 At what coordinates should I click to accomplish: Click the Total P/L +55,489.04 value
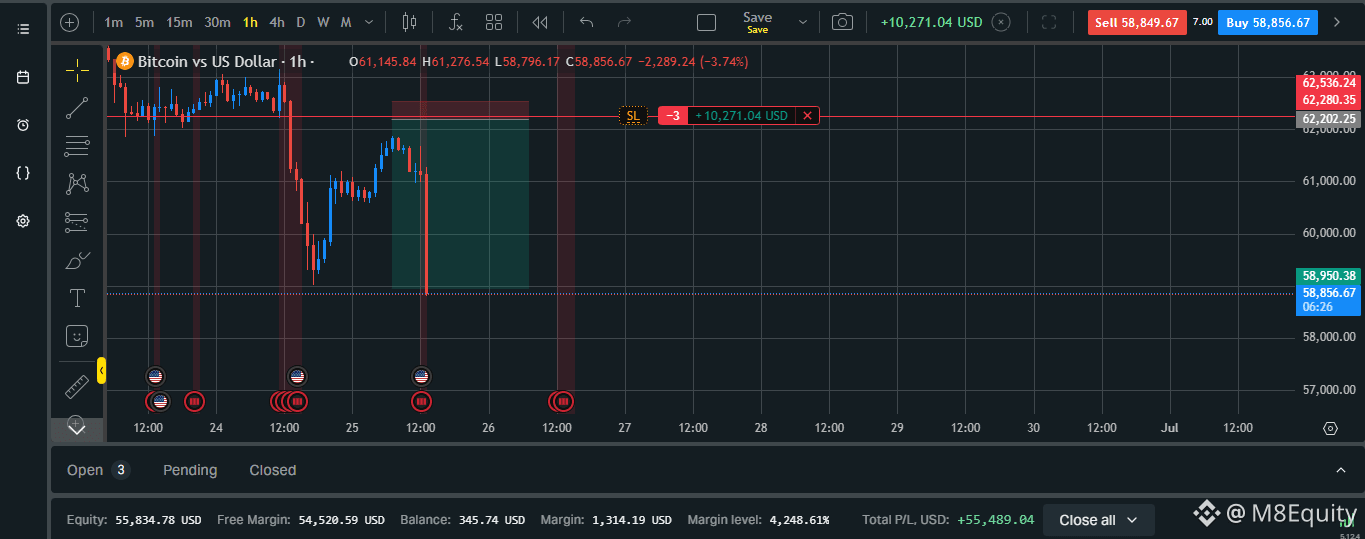pos(994,520)
